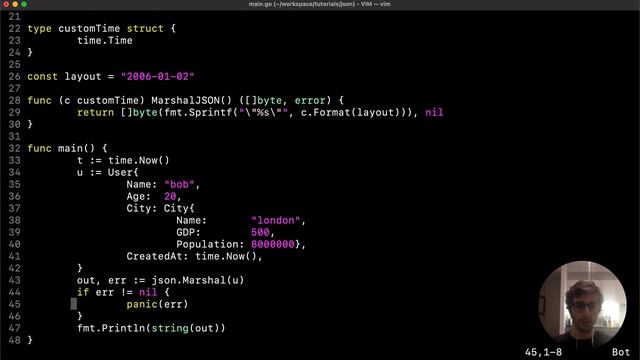Click 'func main()' declaration
The height and width of the screenshot is (360, 640).
click(61, 148)
